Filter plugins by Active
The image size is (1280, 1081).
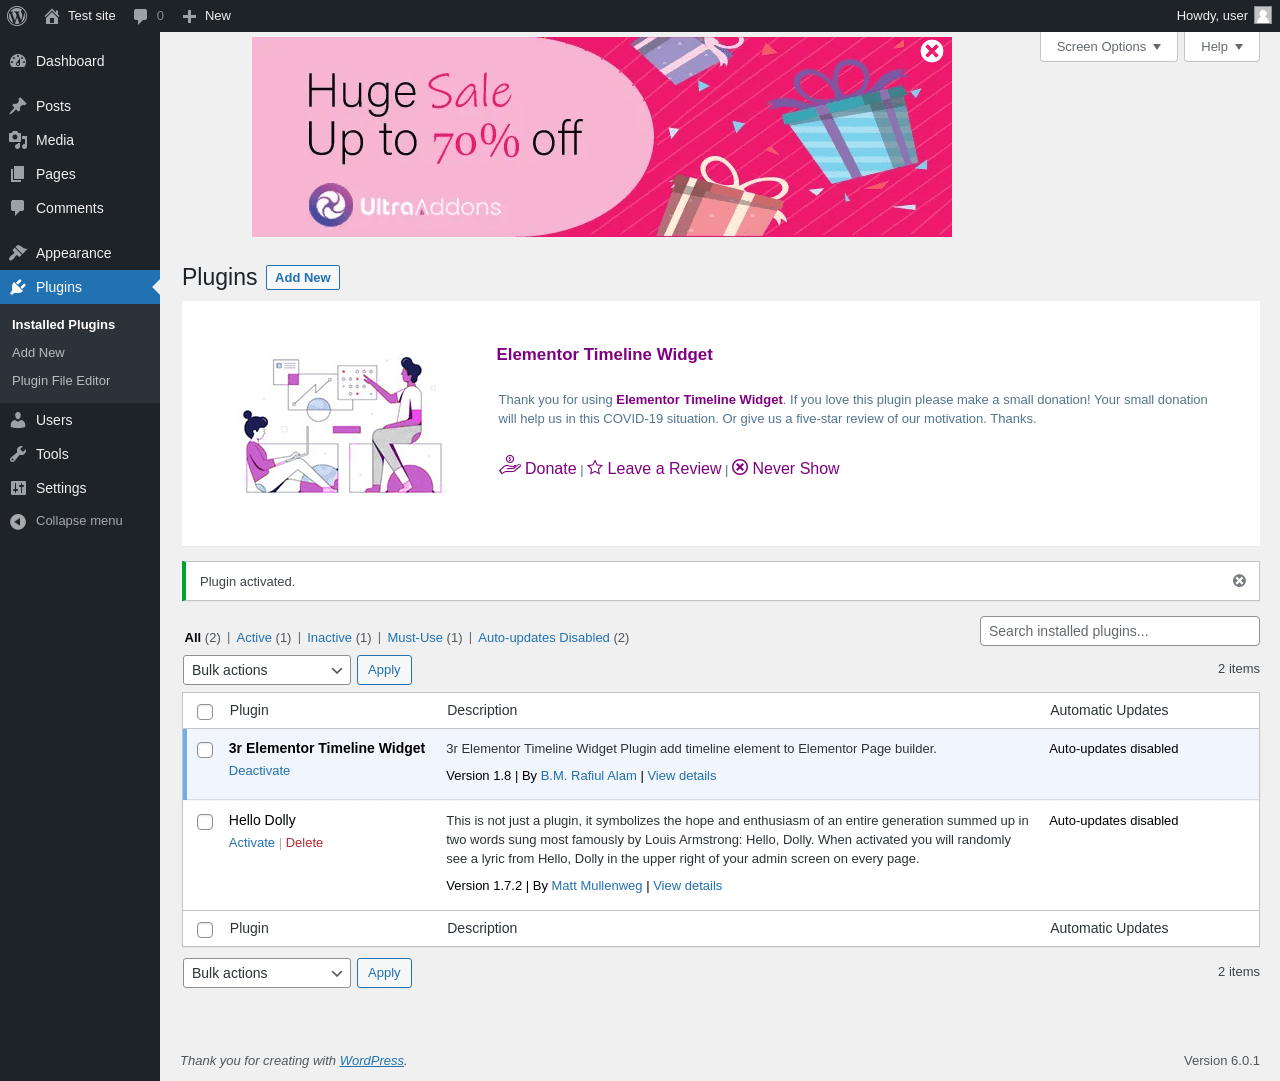click(254, 638)
